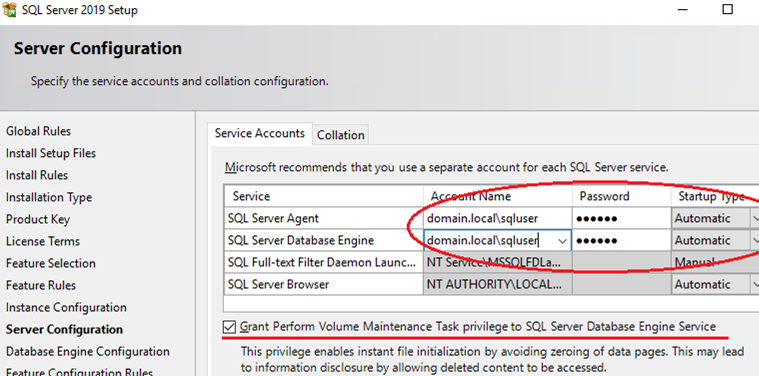This screenshot has height=376, width=759.
Task: Switch to the Collation tab
Action: pyautogui.click(x=341, y=135)
